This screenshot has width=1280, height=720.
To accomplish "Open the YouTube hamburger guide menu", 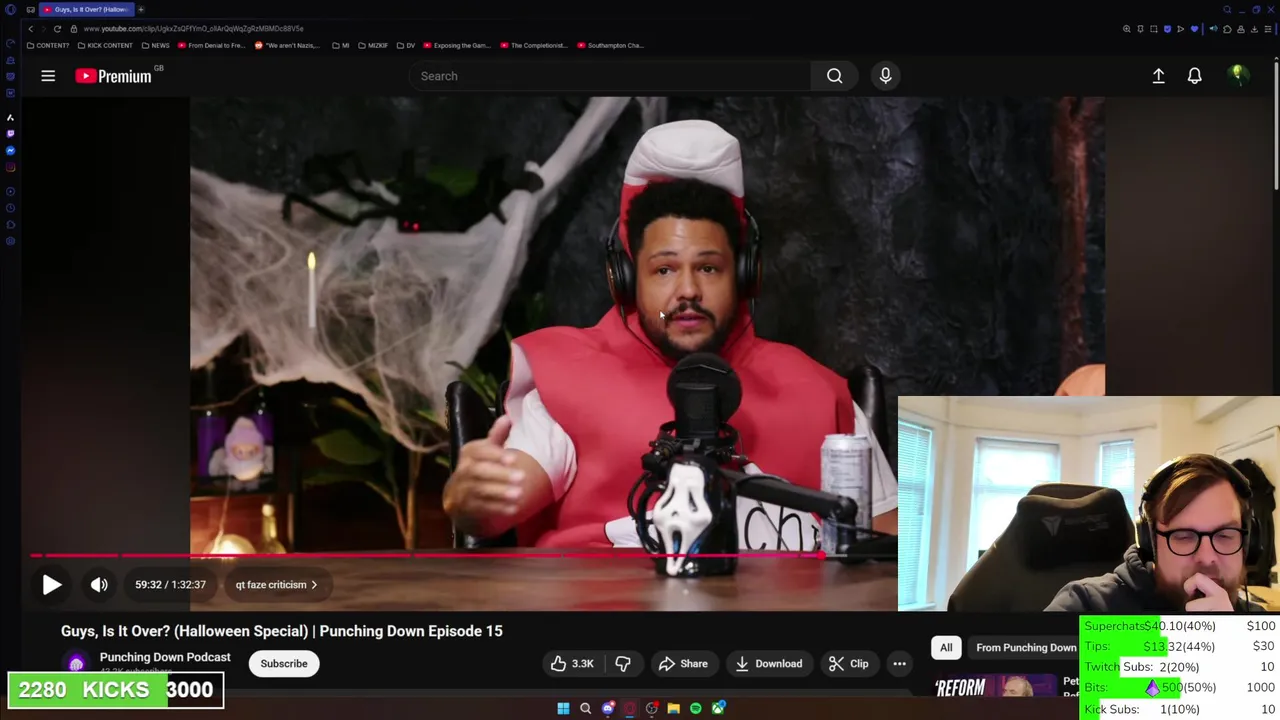I will click(48, 76).
